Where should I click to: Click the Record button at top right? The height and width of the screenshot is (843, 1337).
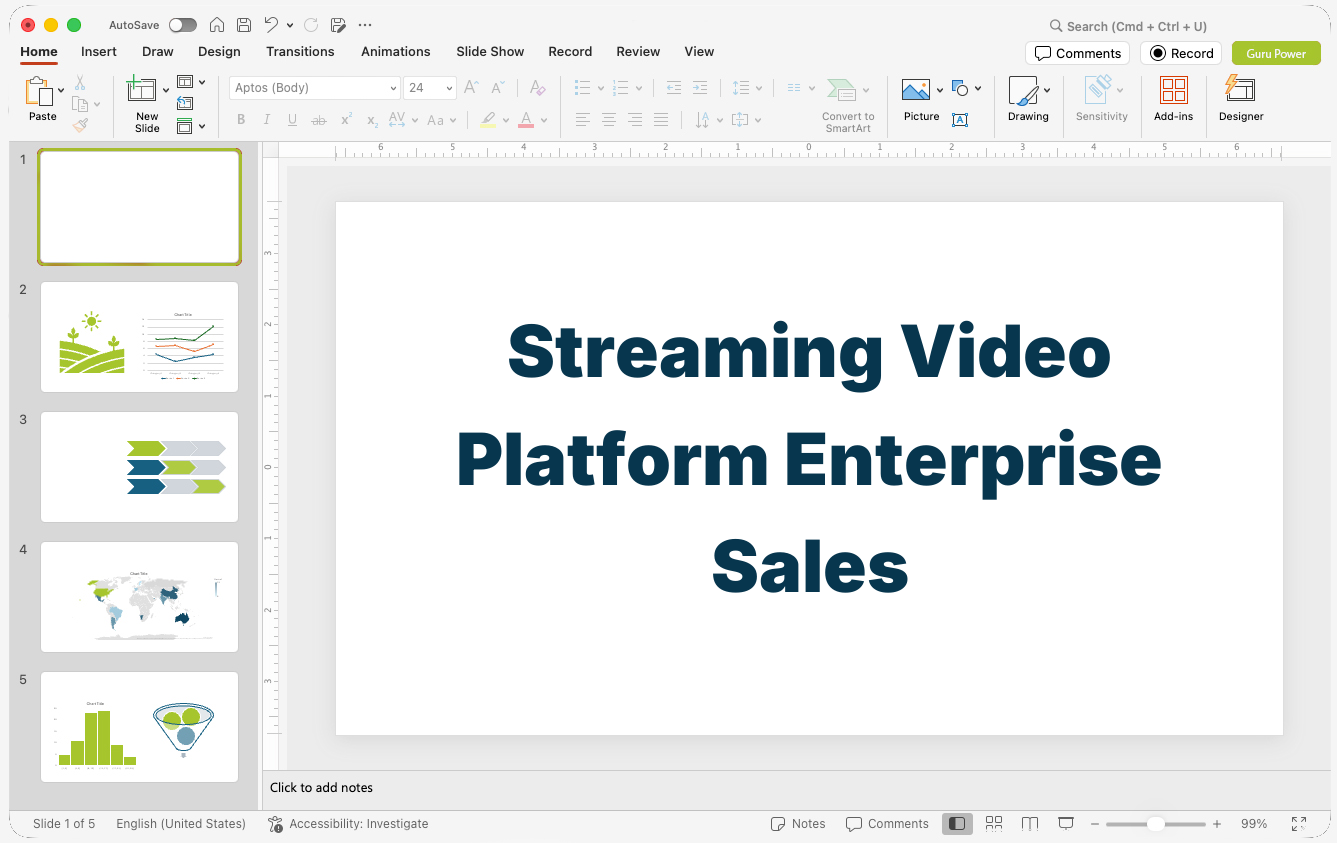[x=1181, y=53]
